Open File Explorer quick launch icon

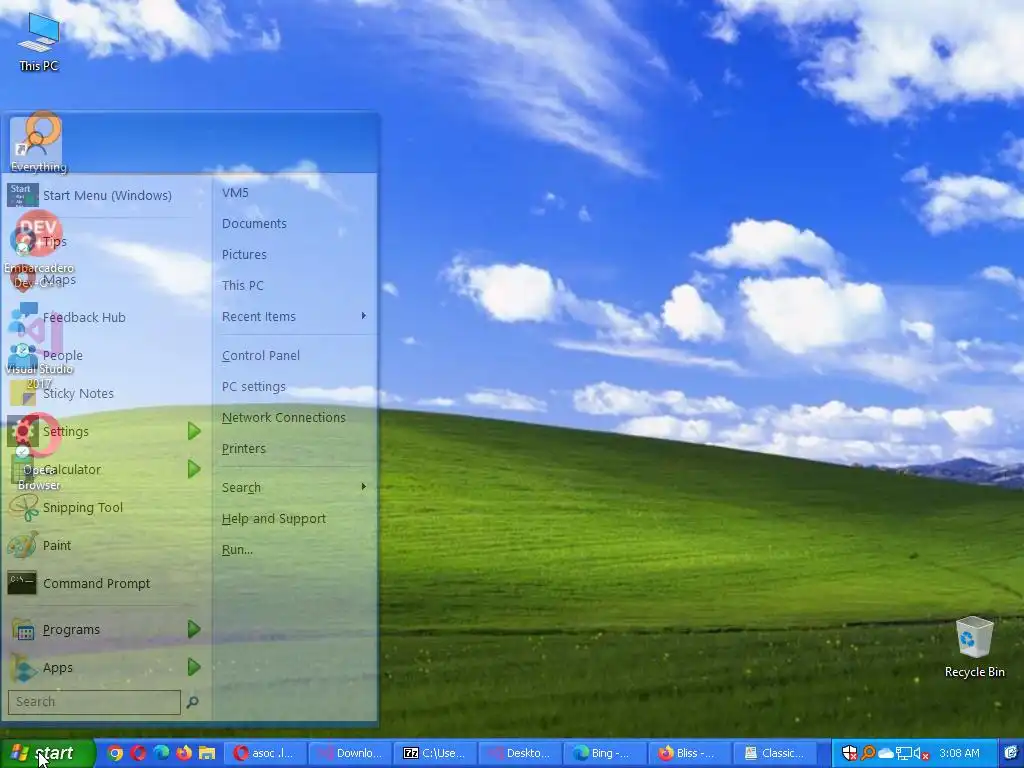pos(207,753)
